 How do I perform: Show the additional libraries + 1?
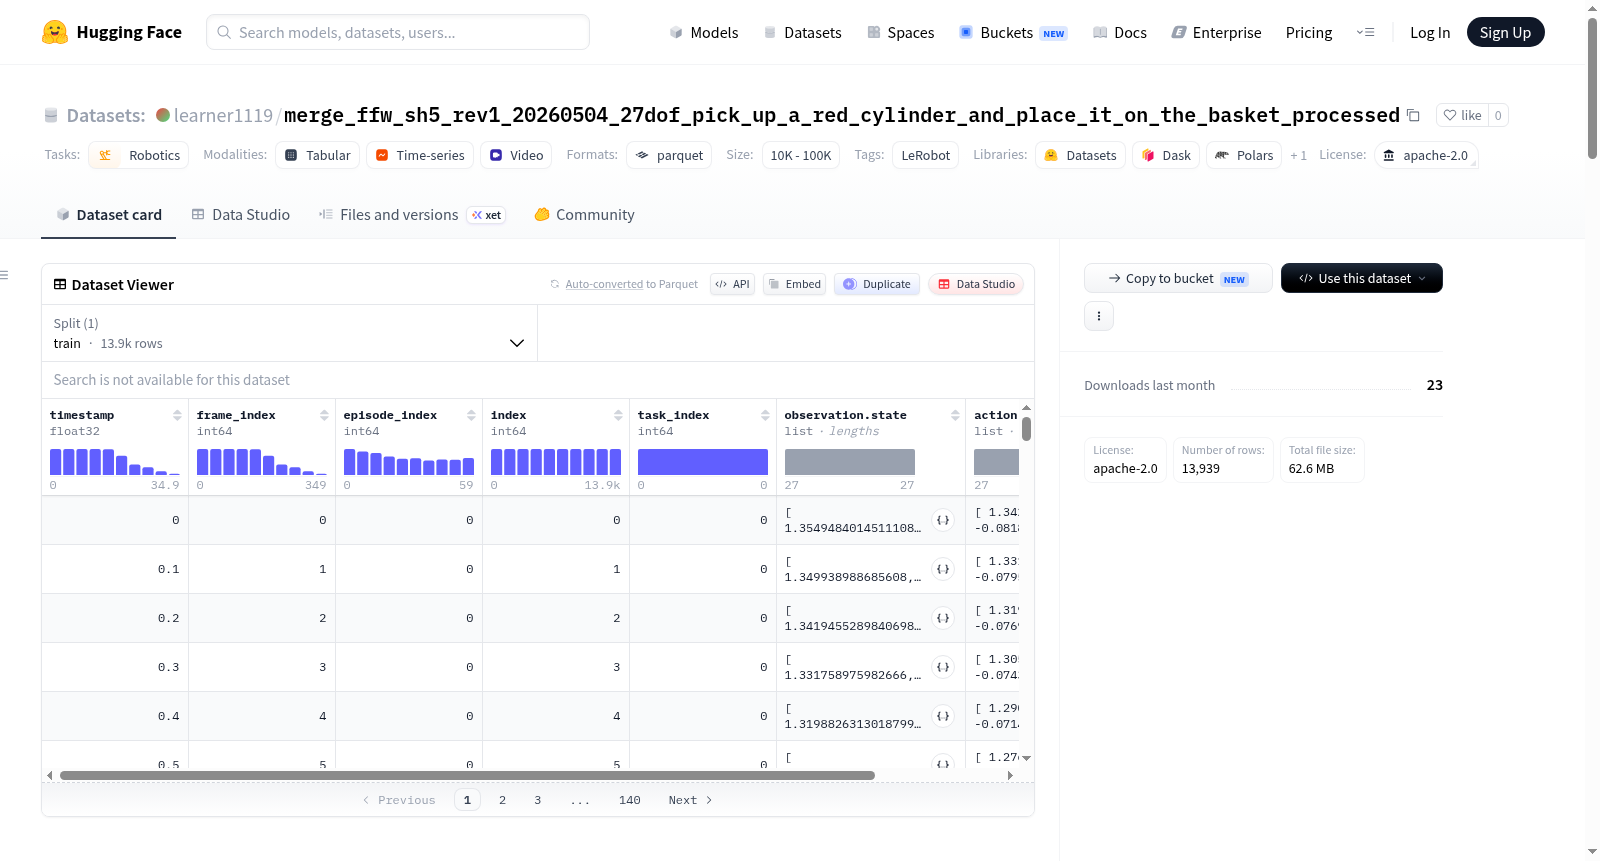click(x=1298, y=155)
